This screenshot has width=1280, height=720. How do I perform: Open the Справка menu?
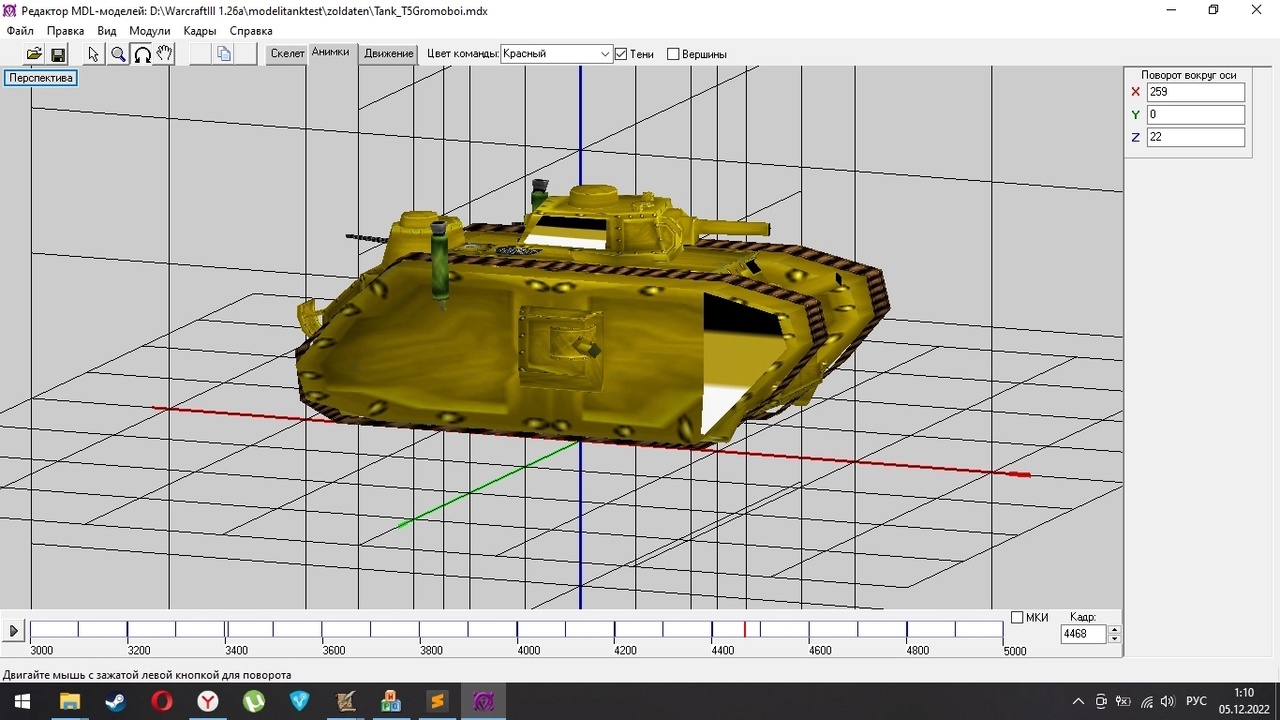[x=251, y=31]
